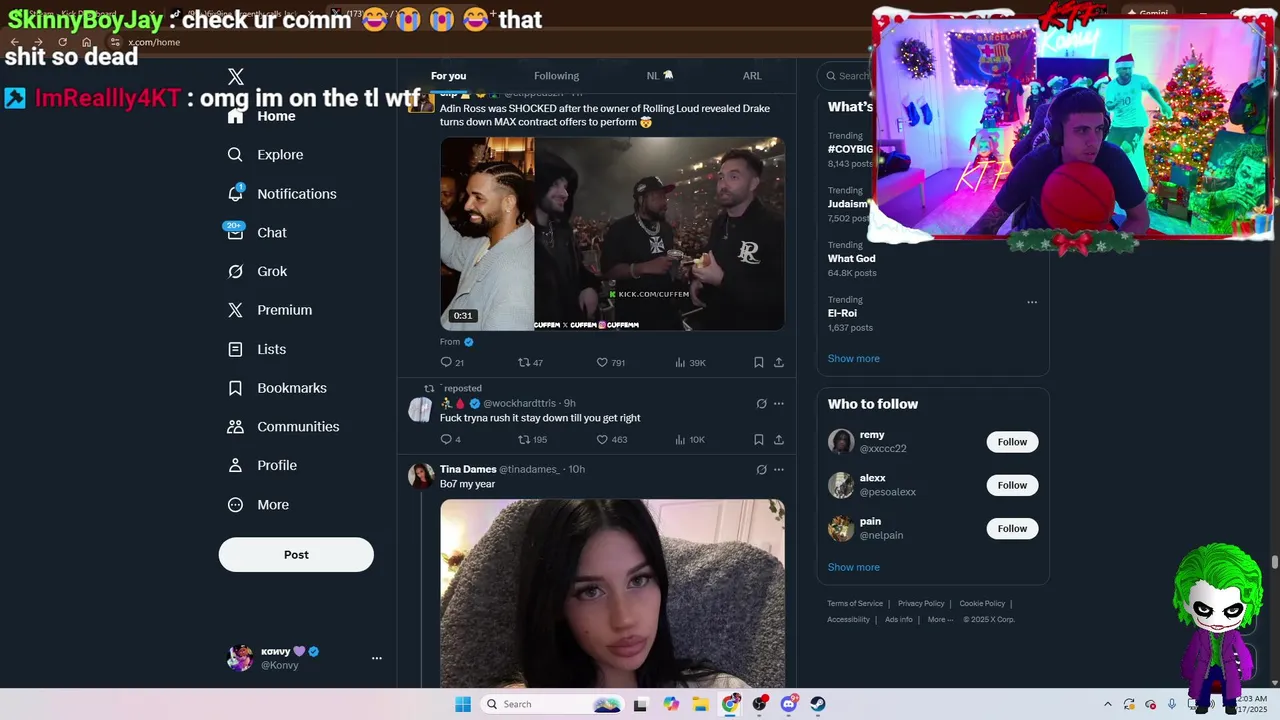Open Steam from the taskbar

pyautogui.click(x=818, y=704)
